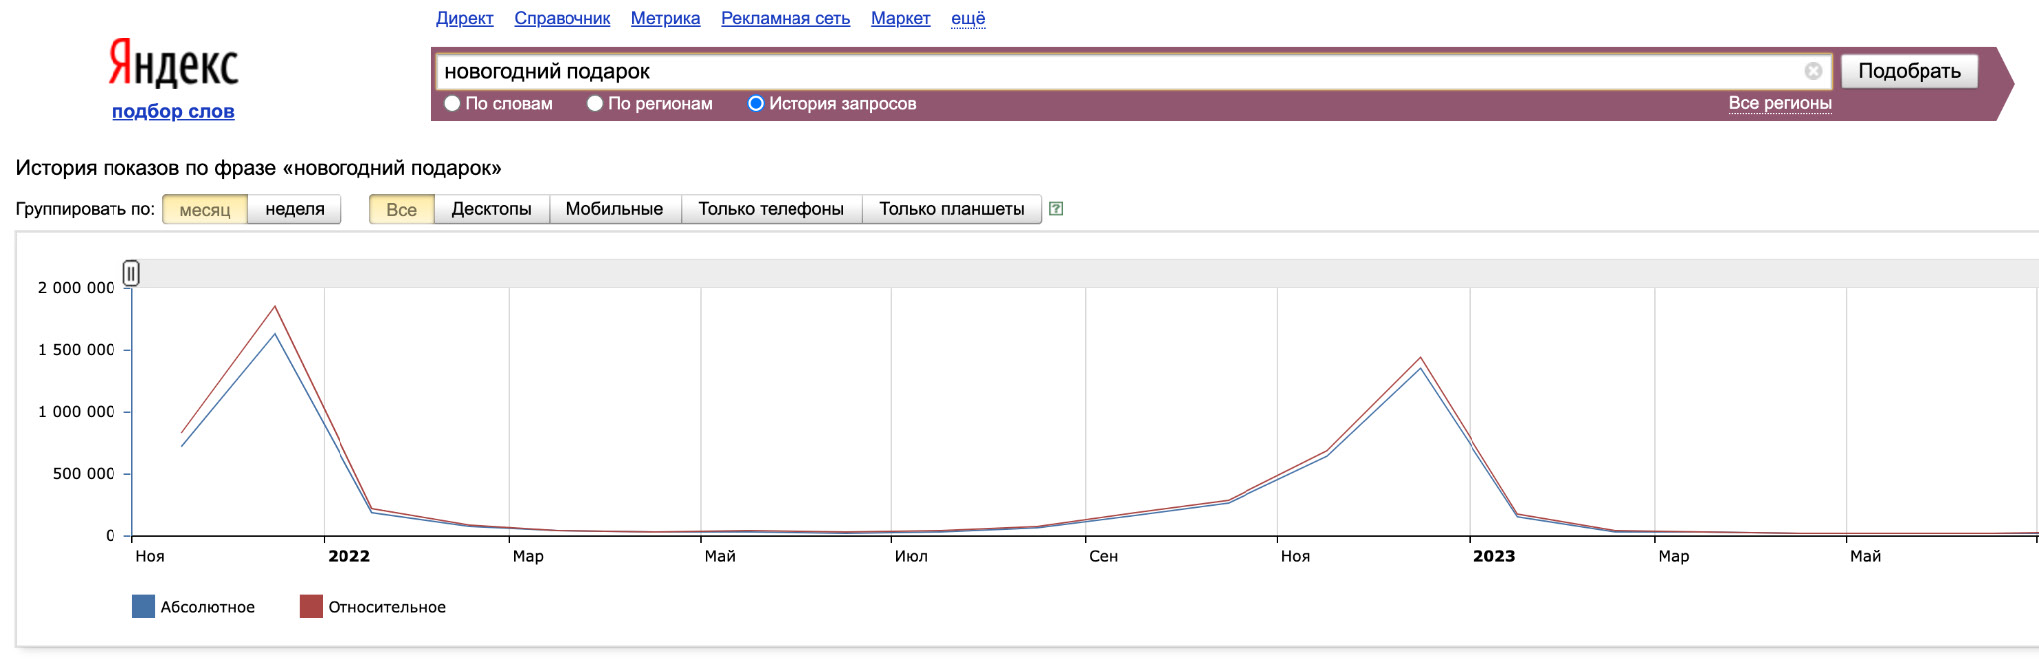Click the 2023 axis label
The image size is (2039, 661).
pos(1494,556)
